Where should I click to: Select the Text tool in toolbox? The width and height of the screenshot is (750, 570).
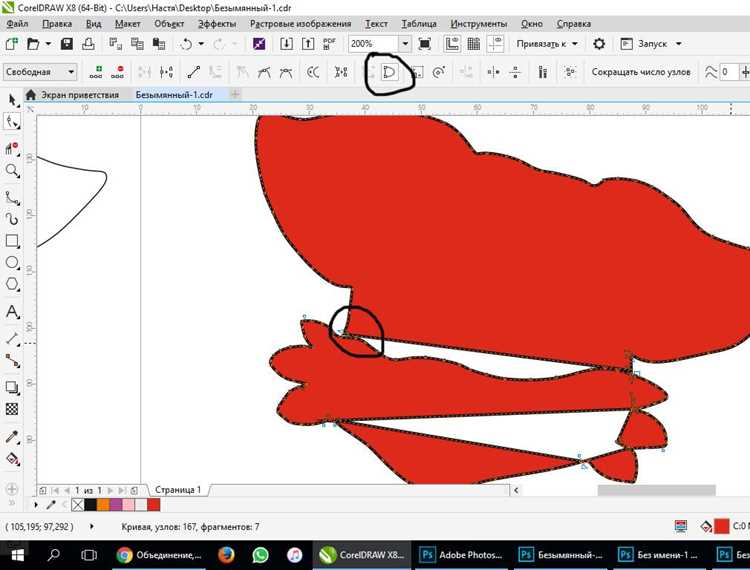point(12,312)
